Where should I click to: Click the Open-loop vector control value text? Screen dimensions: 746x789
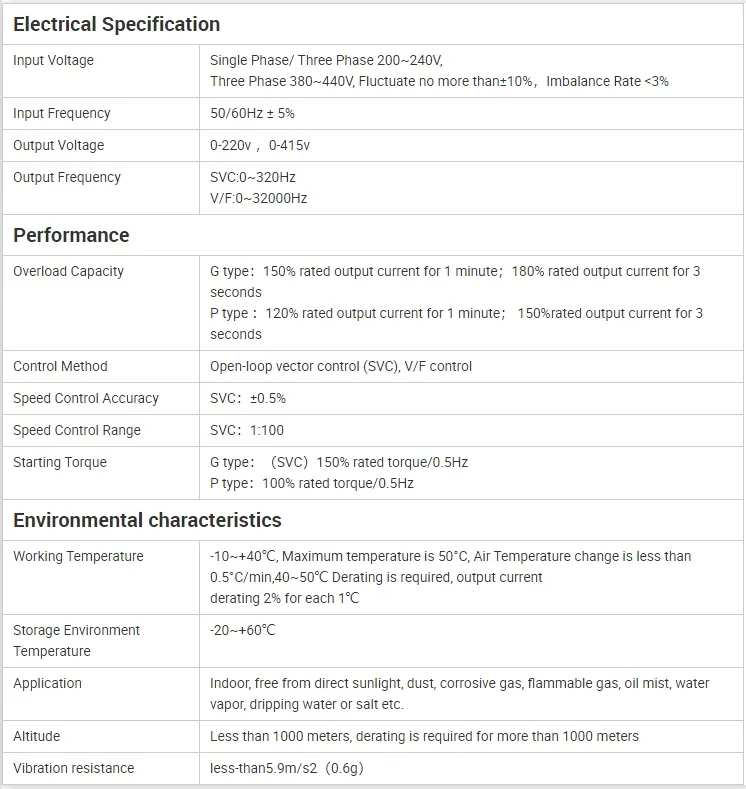[341, 366]
